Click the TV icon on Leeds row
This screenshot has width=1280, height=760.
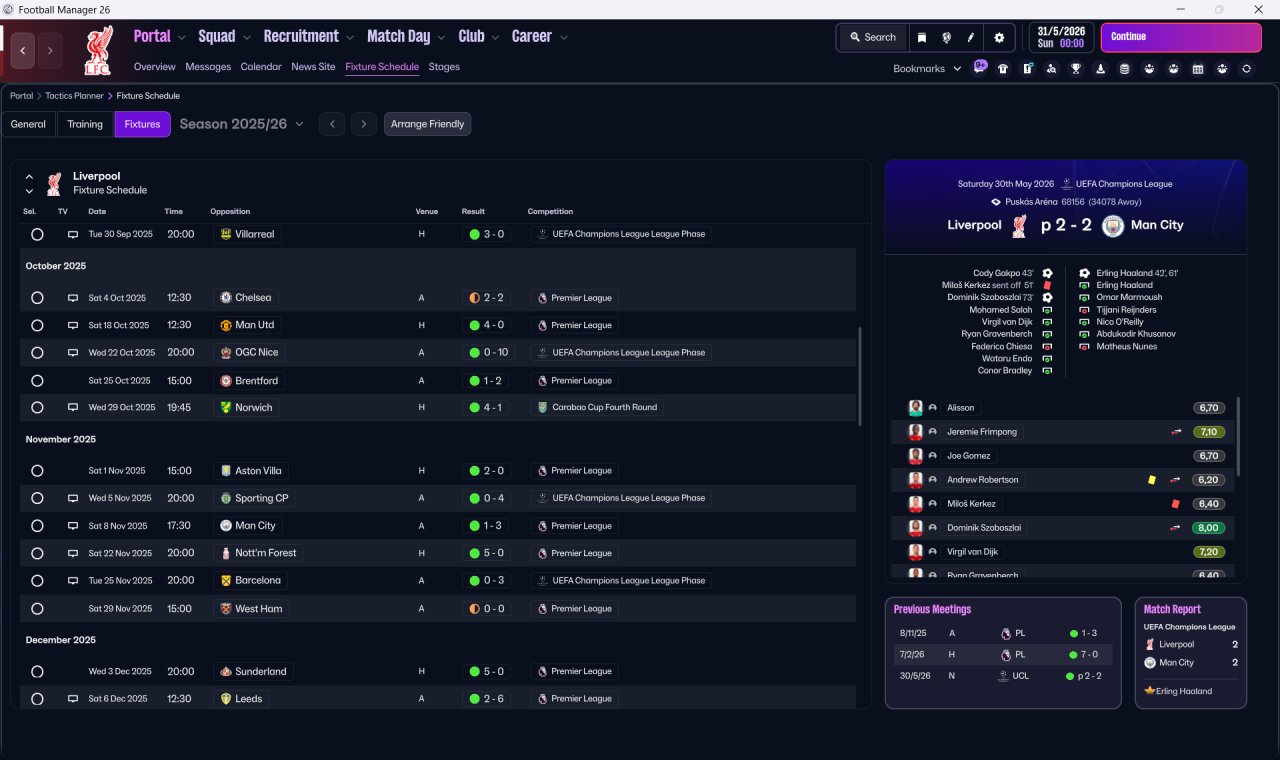pos(72,699)
